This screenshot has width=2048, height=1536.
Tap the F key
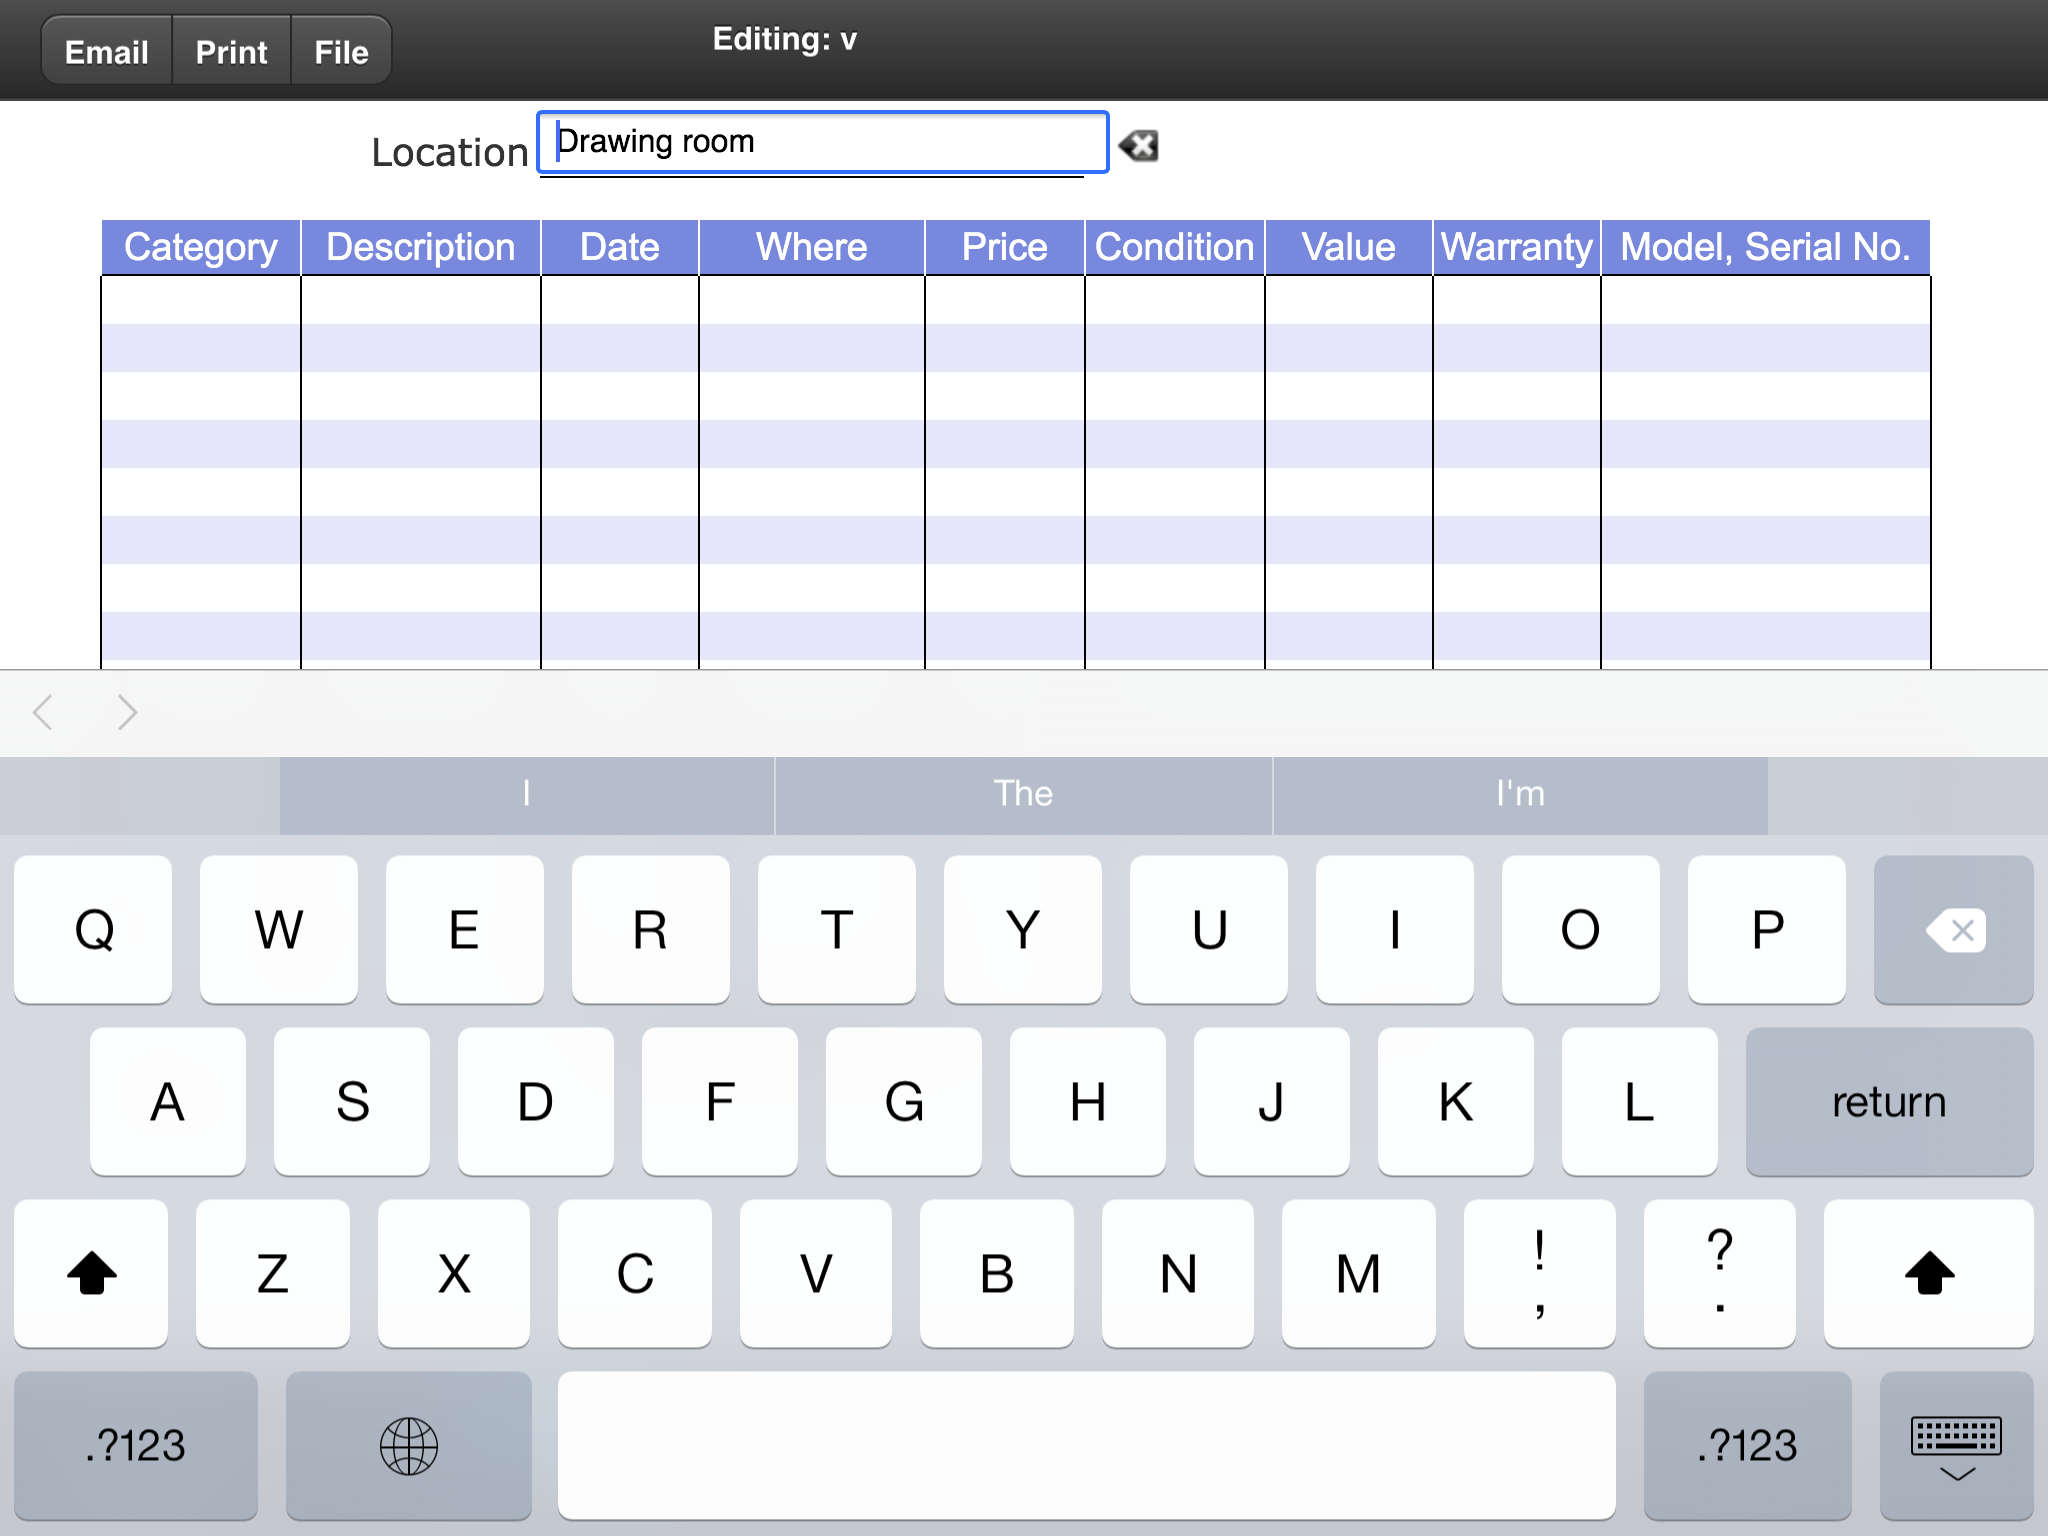pyautogui.click(x=720, y=1101)
